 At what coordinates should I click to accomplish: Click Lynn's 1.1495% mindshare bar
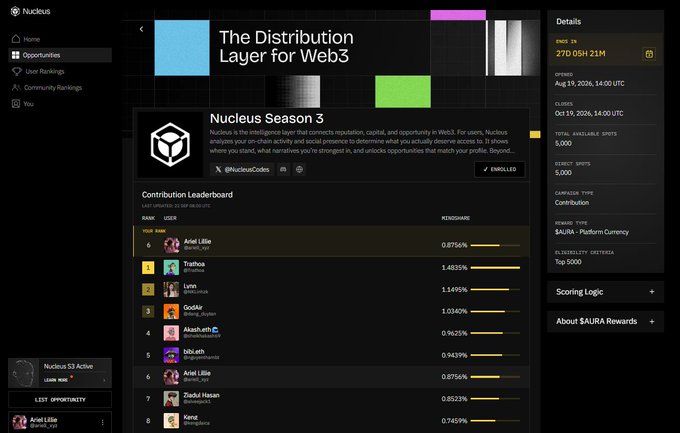point(495,289)
